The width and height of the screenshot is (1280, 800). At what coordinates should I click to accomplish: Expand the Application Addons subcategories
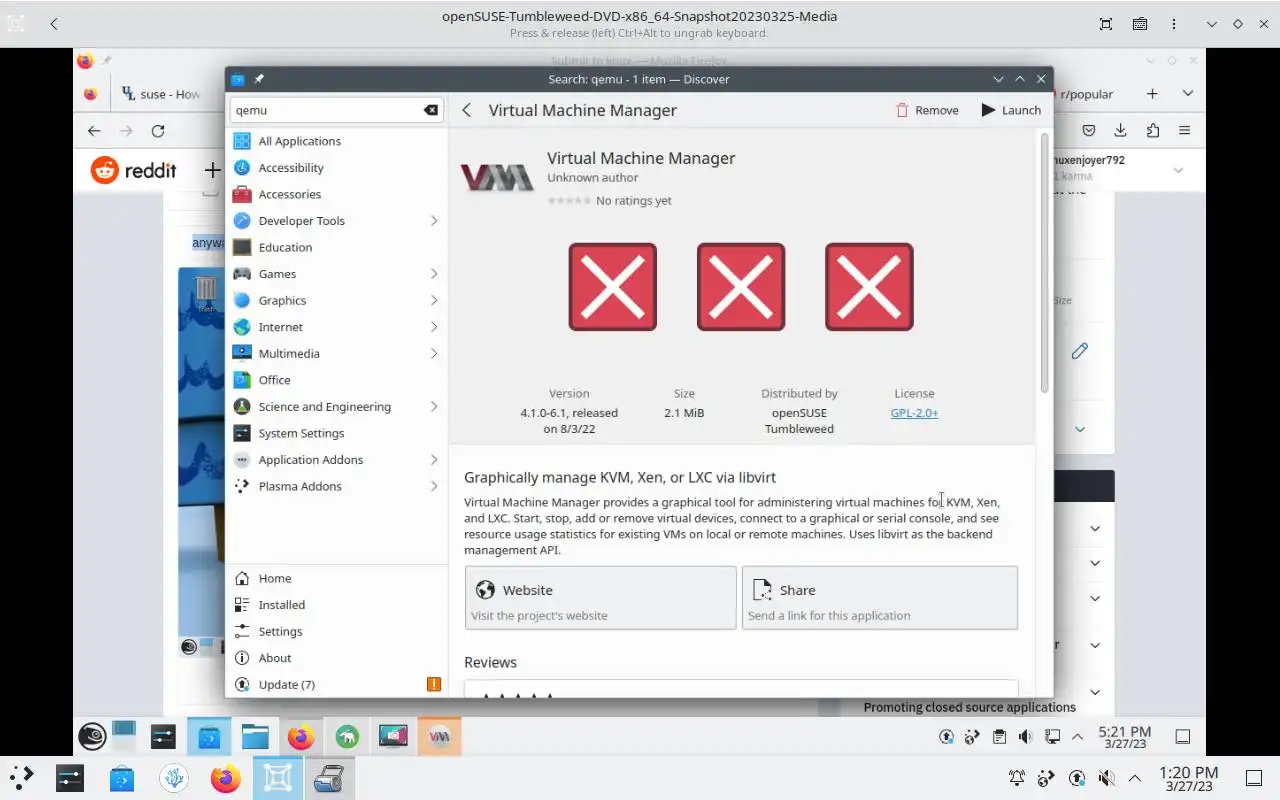click(x=434, y=460)
